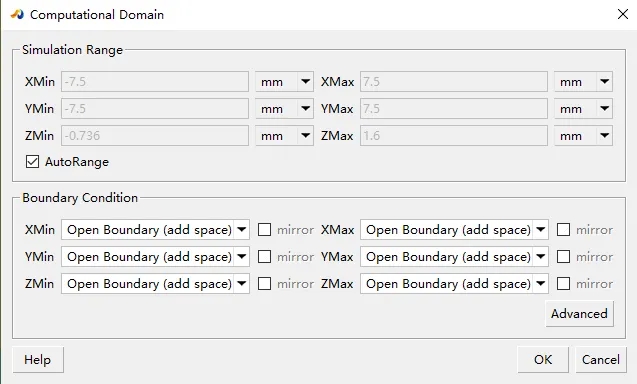Tick the XMax mirror checkbox
Image resolution: width=637 pixels, height=384 pixels.
tap(563, 230)
